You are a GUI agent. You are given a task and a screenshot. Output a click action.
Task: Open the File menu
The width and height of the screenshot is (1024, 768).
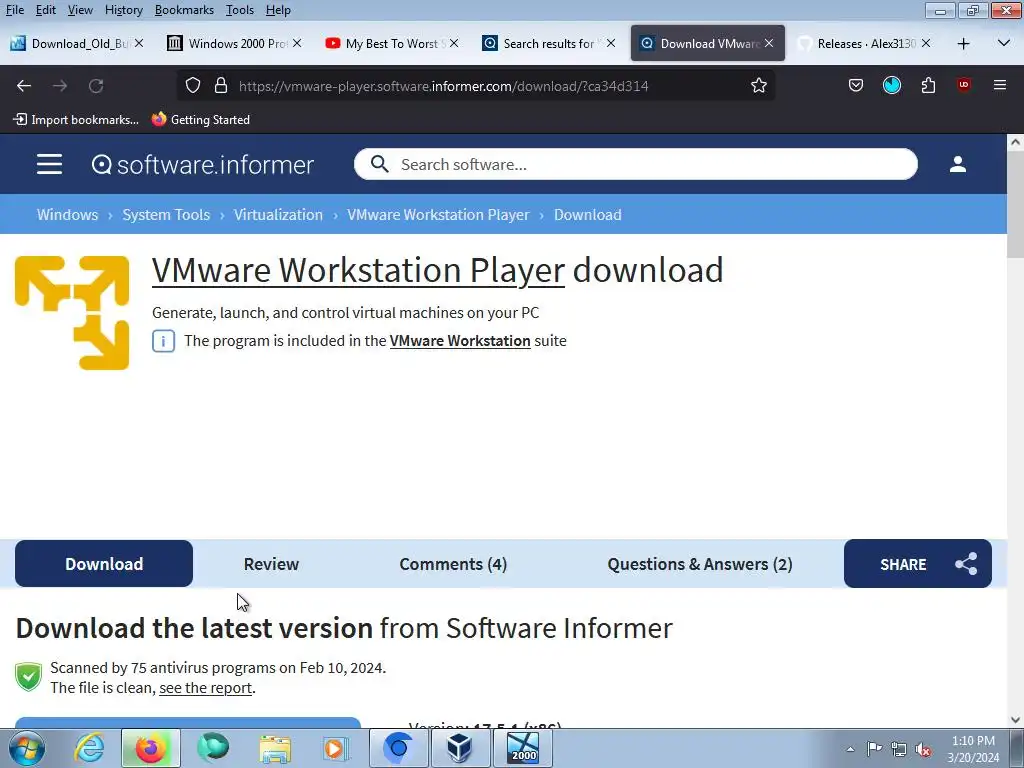[x=14, y=10]
